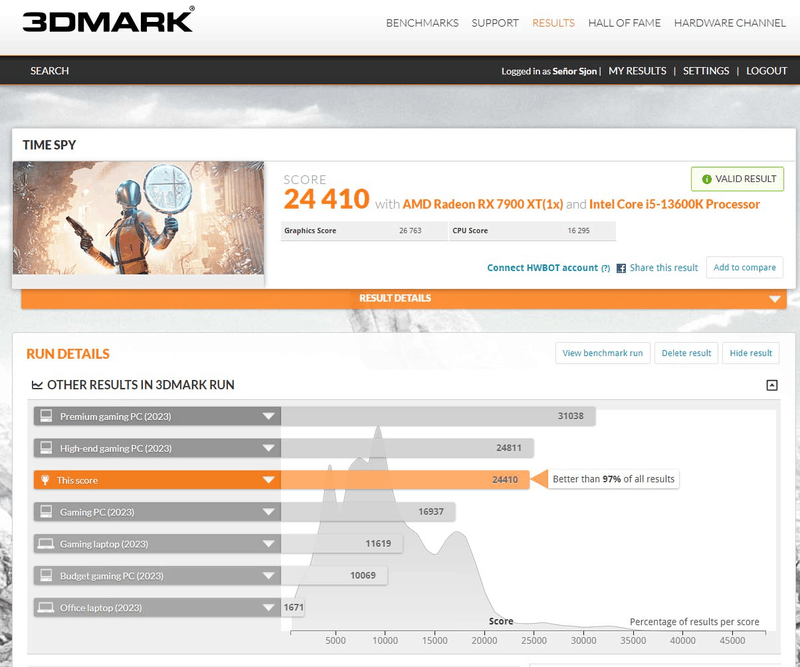Open My Results link
800x667 pixels.
pyautogui.click(x=637, y=71)
